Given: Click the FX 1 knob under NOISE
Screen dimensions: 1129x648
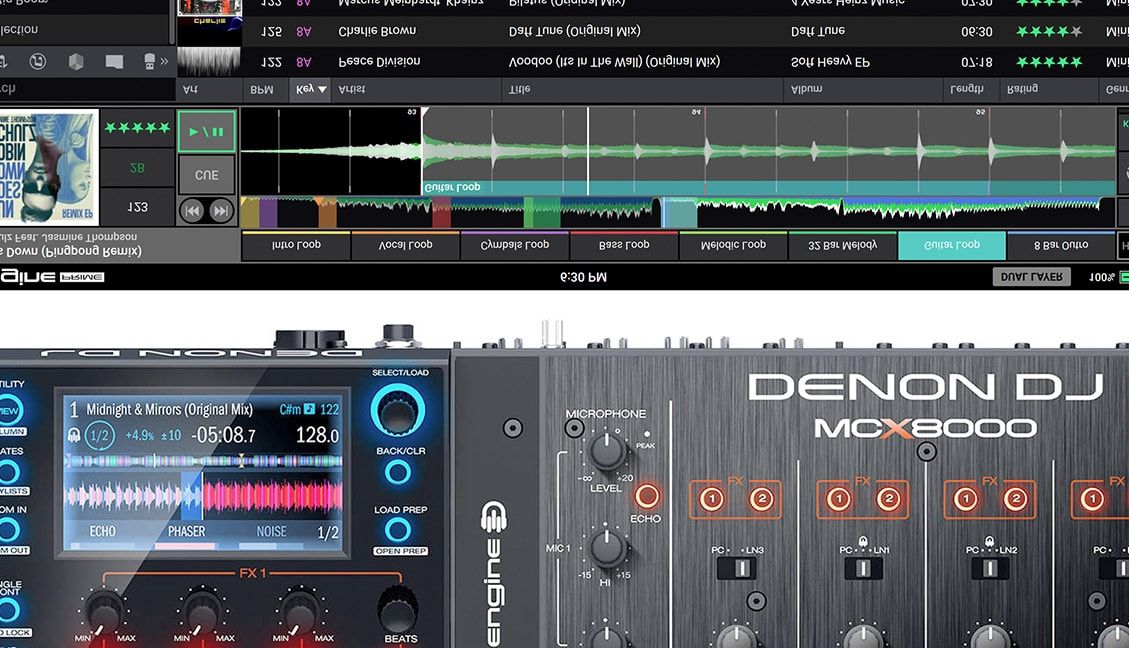Looking at the screenshot, I should pos(301,612).
